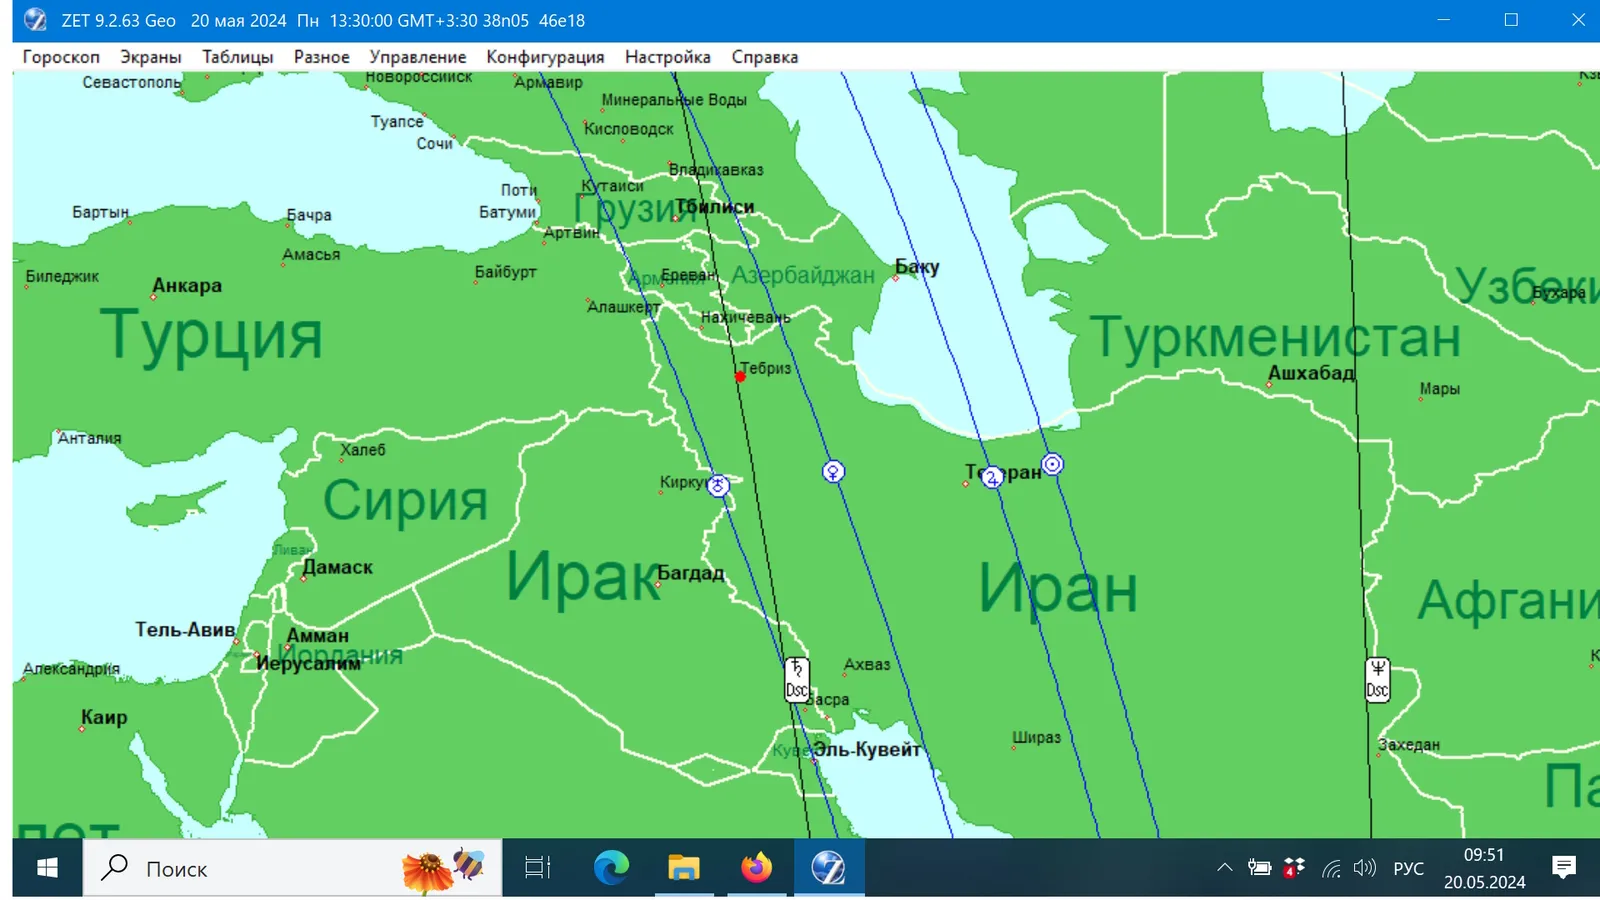Open the Справка menu

coord(765,57)
